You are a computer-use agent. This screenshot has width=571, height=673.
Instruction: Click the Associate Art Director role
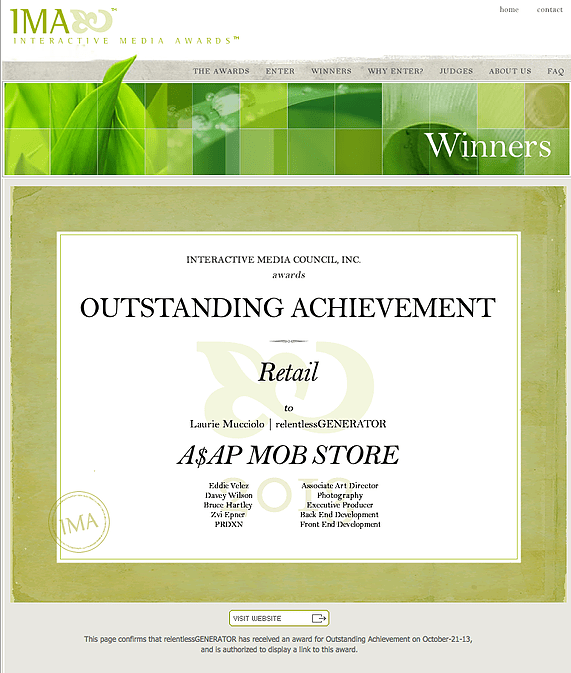click(x=340, y=485)
